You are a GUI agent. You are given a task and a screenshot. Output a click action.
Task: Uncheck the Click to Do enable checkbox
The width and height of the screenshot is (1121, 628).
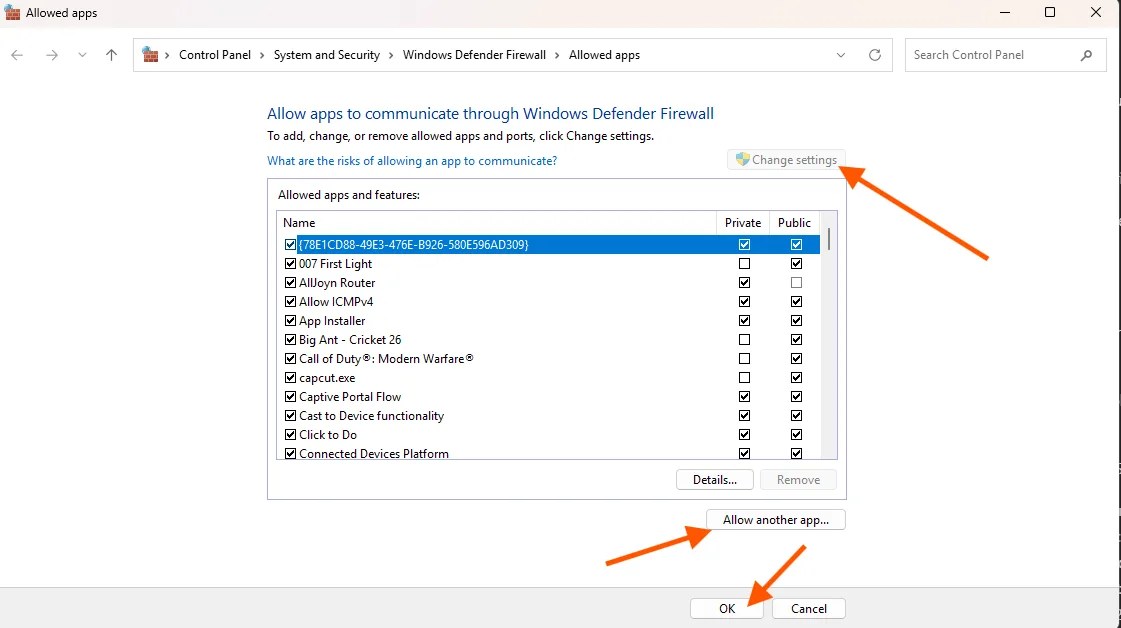[x=290, y=434]
